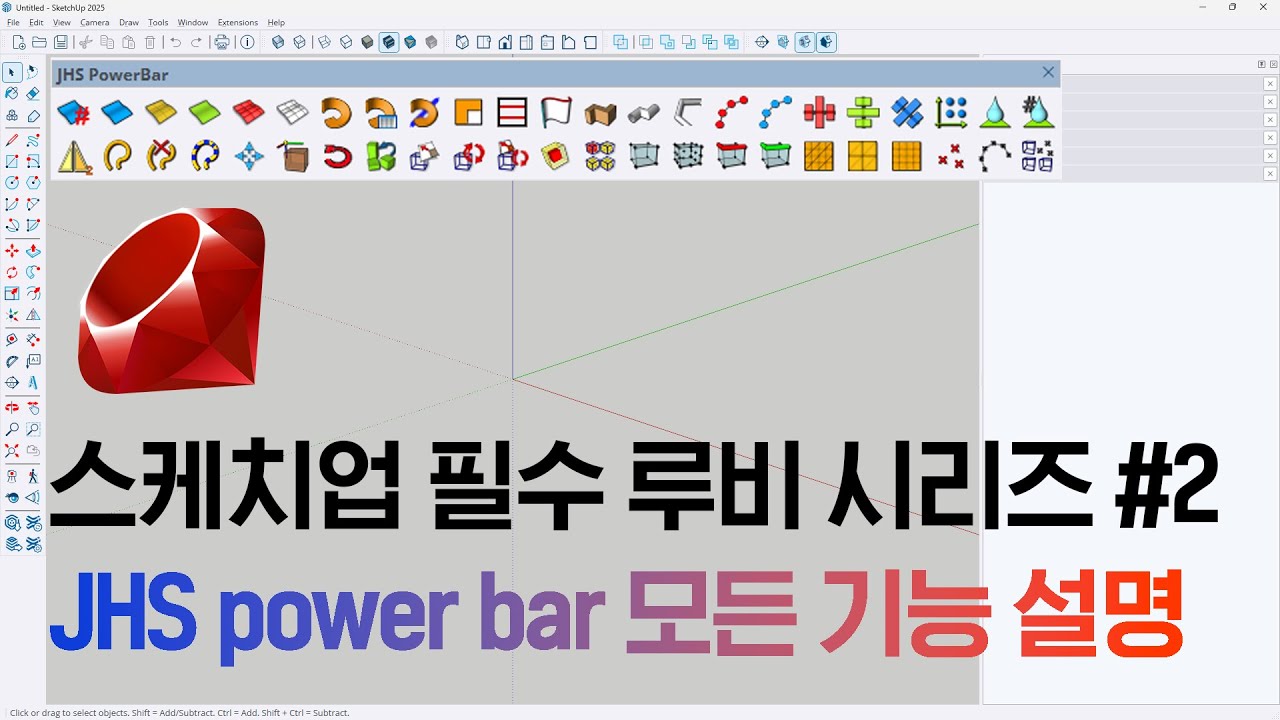Click the wireframe cube with red top icon
1280x720 pixels.
[732, 156]
